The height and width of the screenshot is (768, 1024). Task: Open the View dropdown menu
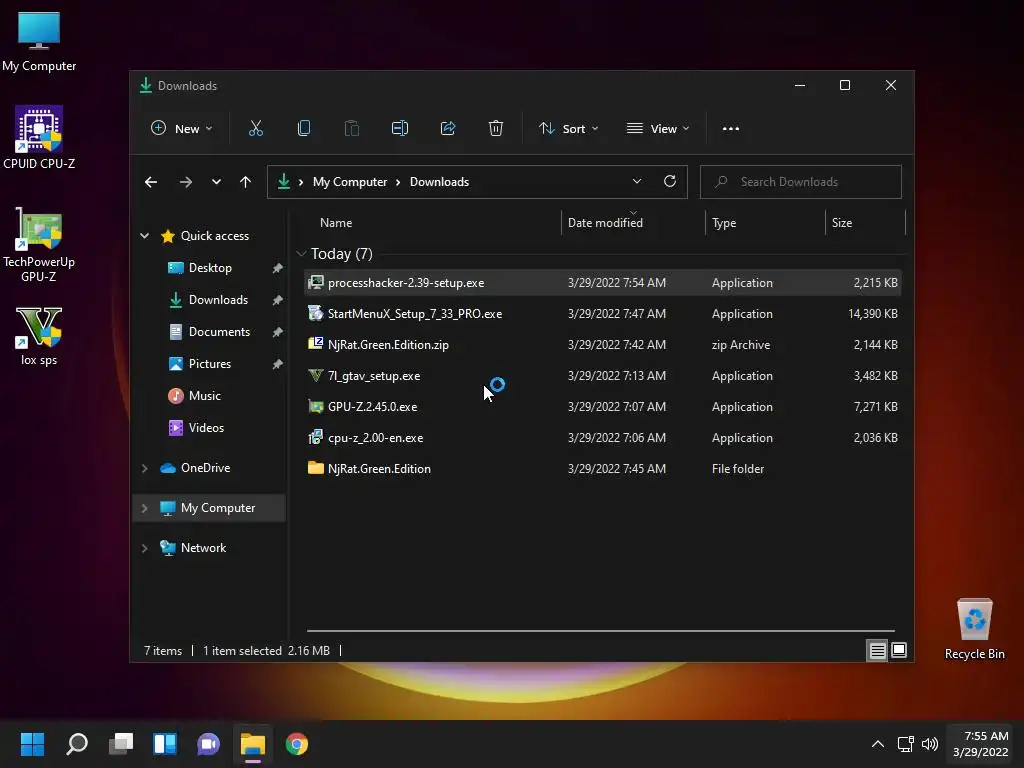[x=658, y=129]
